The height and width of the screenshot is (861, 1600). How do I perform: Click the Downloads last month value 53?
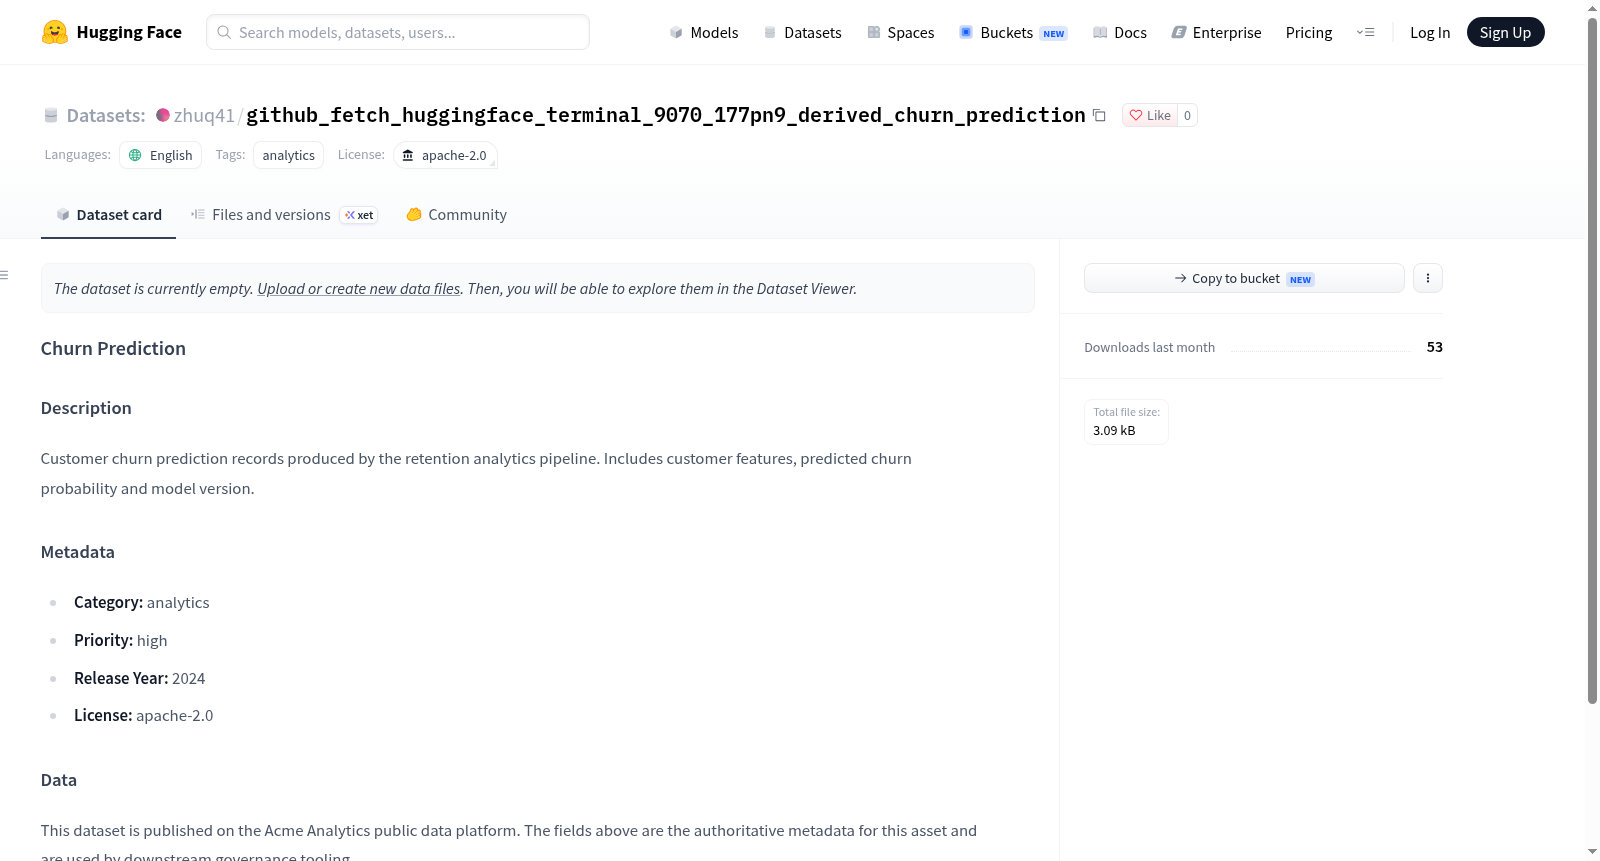tap(1435, 347)
